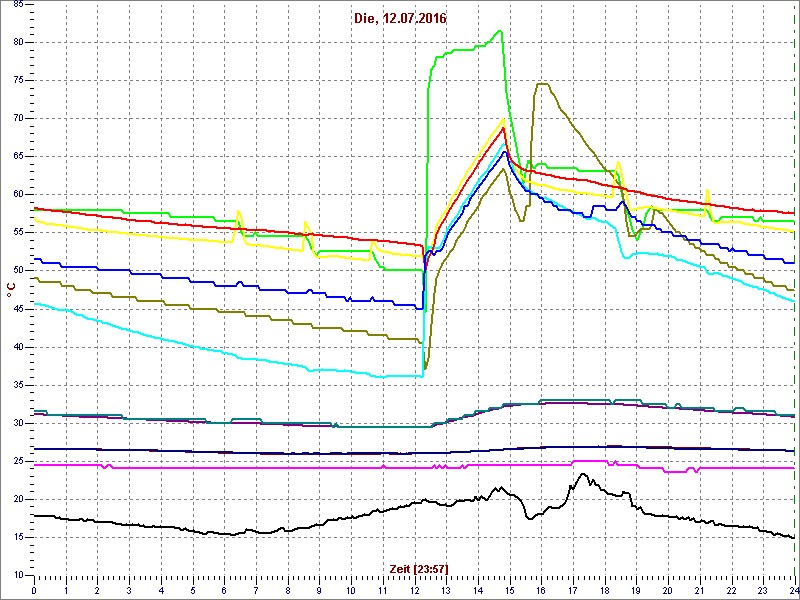
Task: Select the 35 label on the temperature axis
Action: (17, 385)
